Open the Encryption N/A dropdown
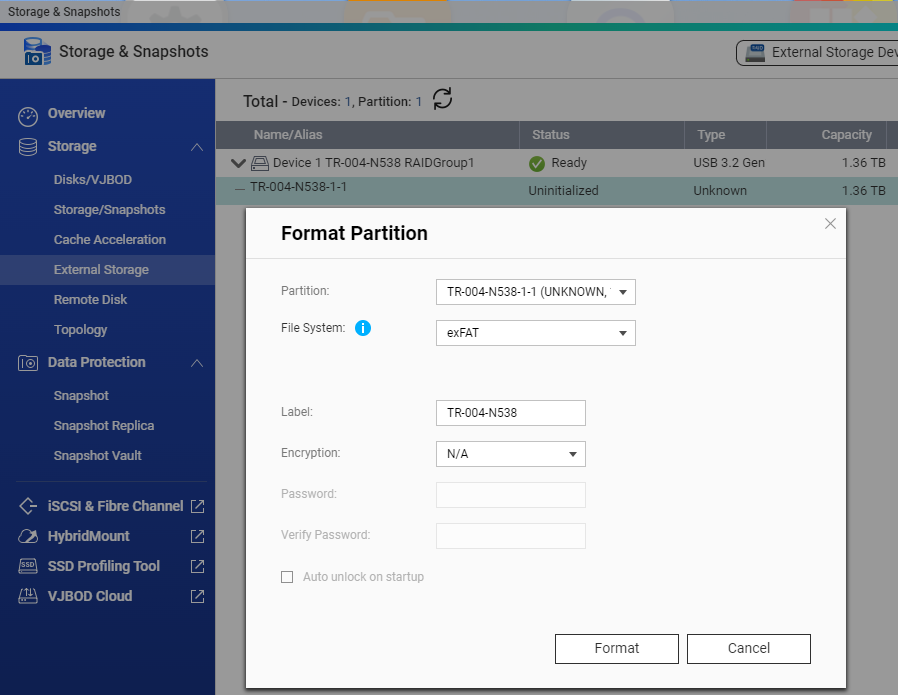 pyautogui.click(x=510, y=454)
